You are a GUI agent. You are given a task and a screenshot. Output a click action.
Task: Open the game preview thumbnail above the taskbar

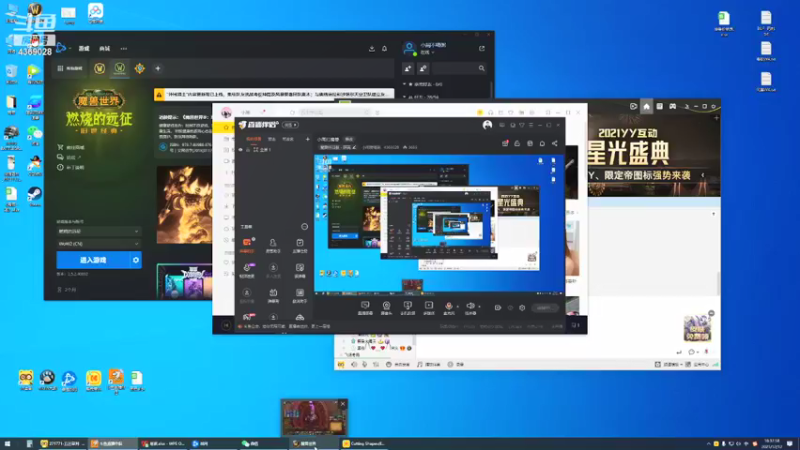pos(314,417)
